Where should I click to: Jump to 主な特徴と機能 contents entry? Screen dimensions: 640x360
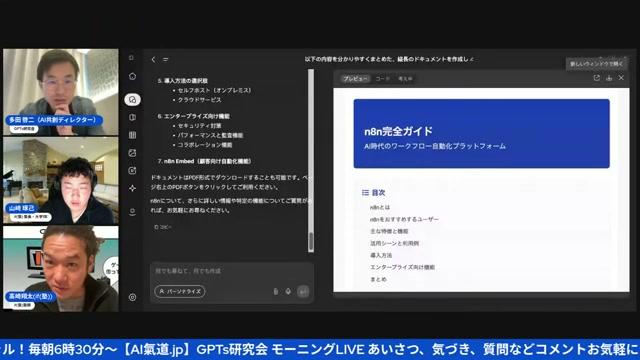[389, 231]
